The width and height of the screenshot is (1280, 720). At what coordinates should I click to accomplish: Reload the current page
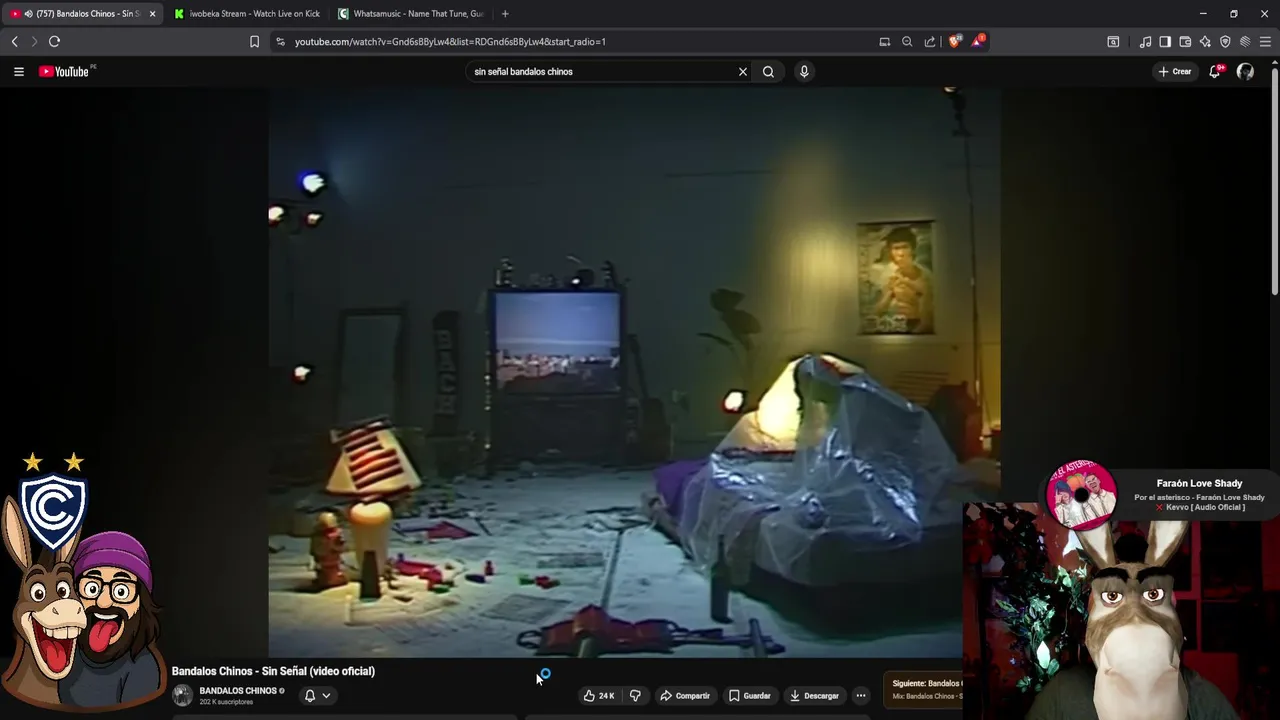coord(55,41)
